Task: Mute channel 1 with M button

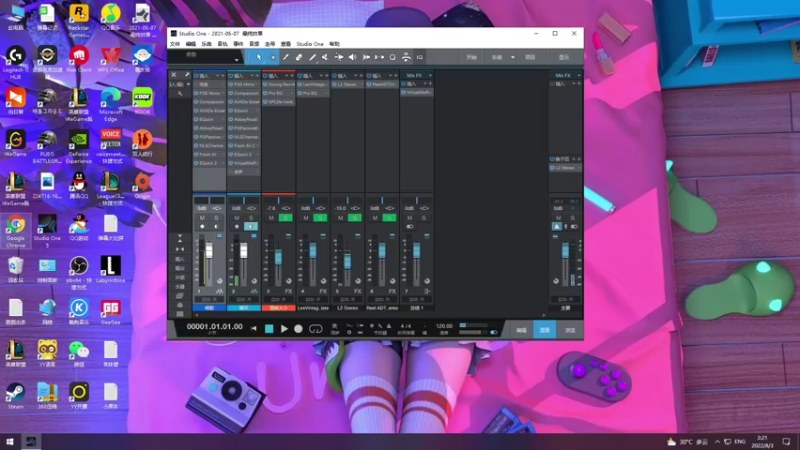Action: pyautogui.click(x=202, y=218)
